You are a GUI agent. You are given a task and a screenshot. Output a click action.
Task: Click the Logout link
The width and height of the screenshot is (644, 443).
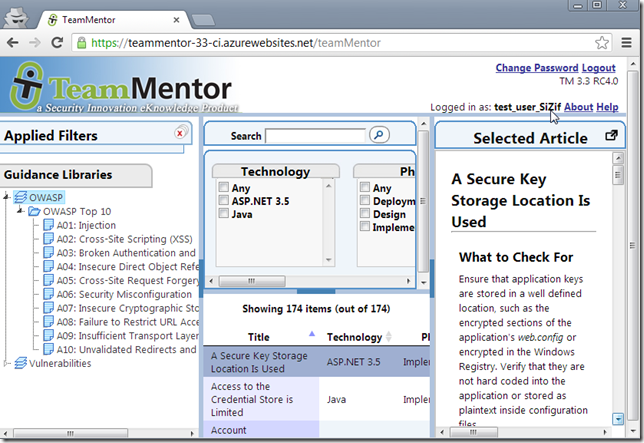point(599,68)
